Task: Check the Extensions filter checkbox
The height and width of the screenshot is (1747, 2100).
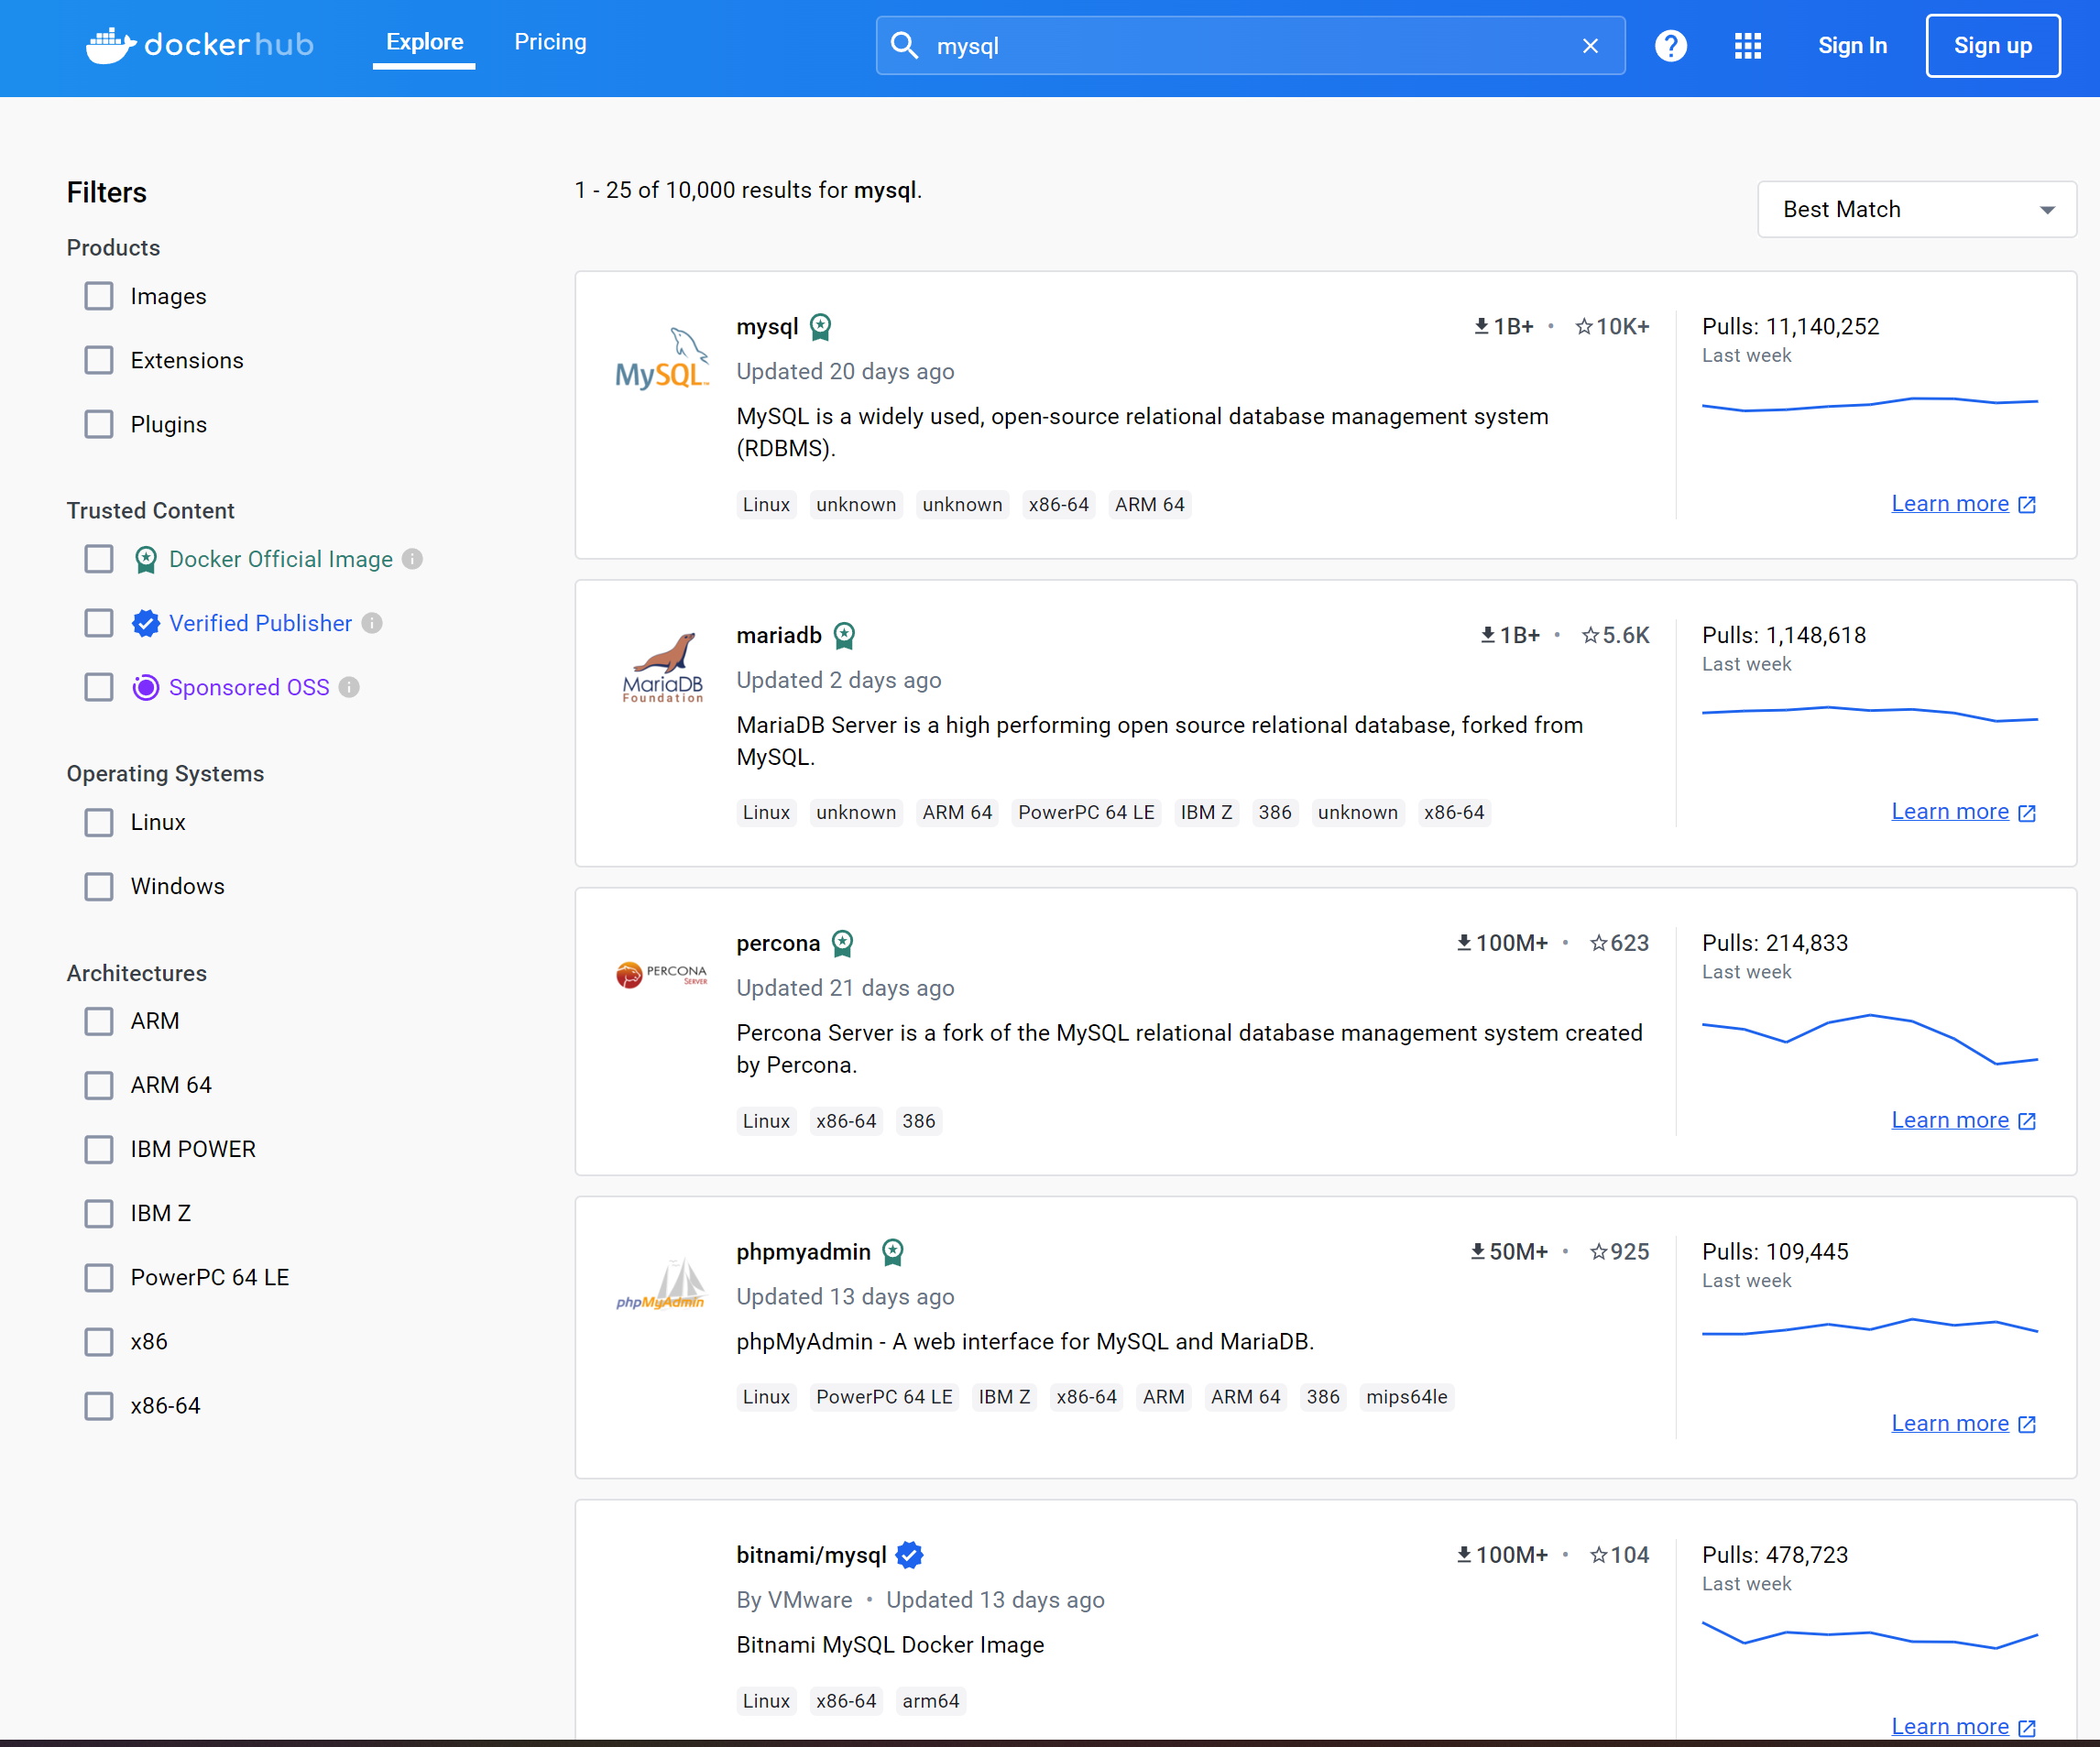Action: pyautogui.click(x=99, y=360)
